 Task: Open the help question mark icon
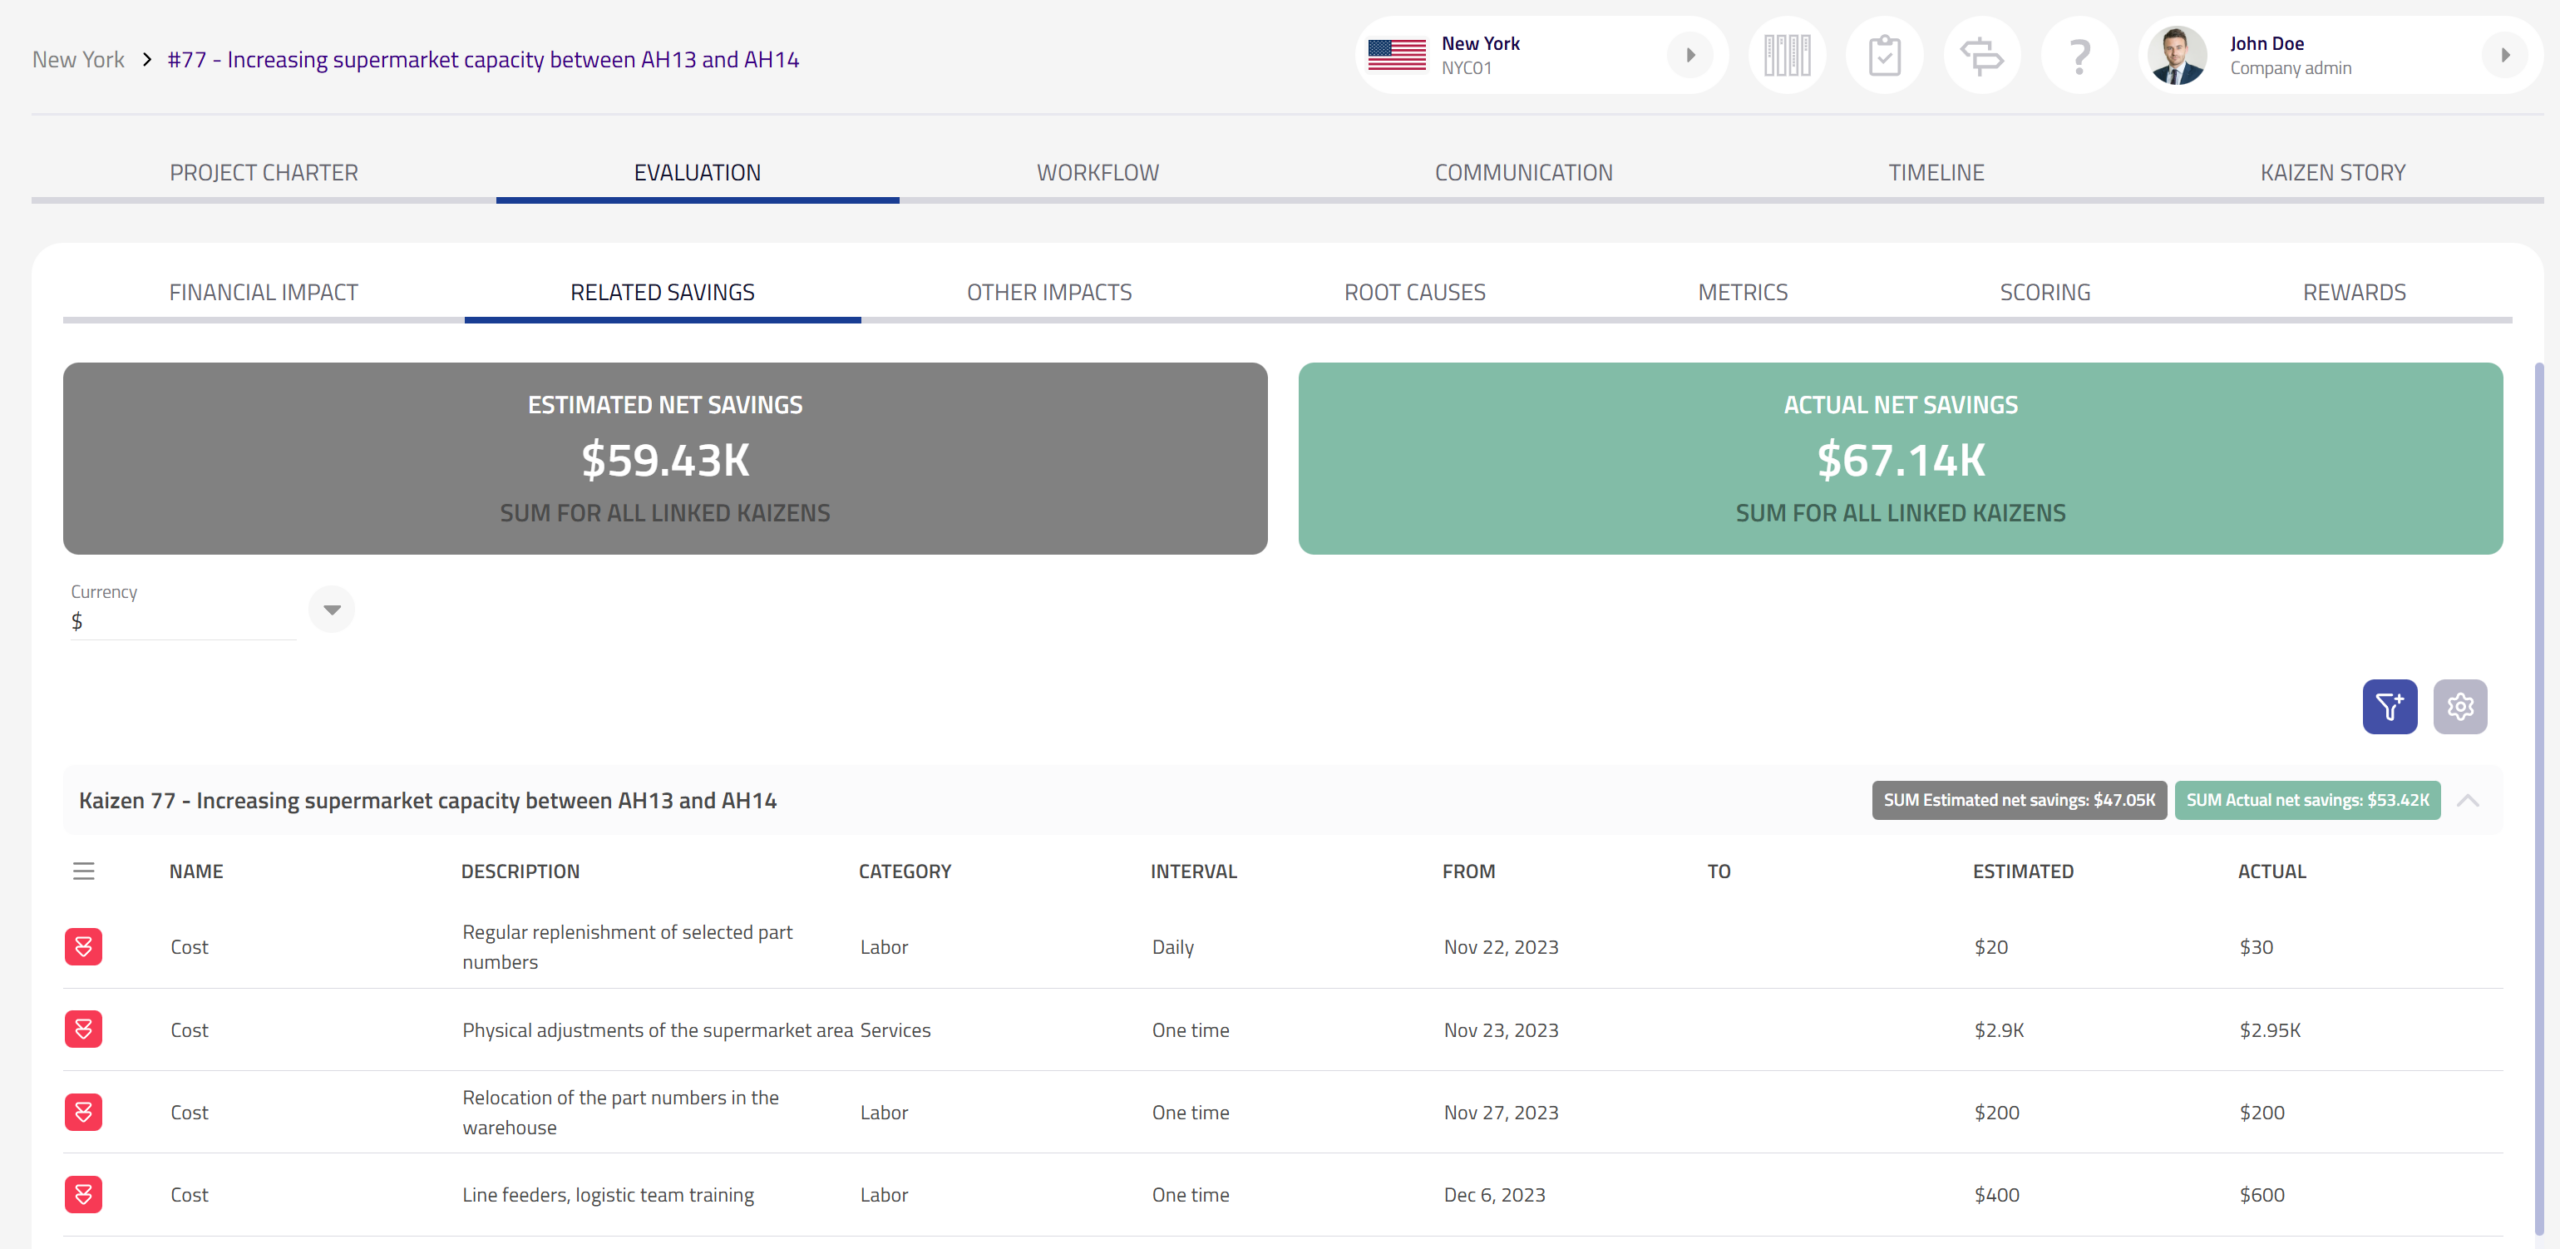coord(2079,56)
